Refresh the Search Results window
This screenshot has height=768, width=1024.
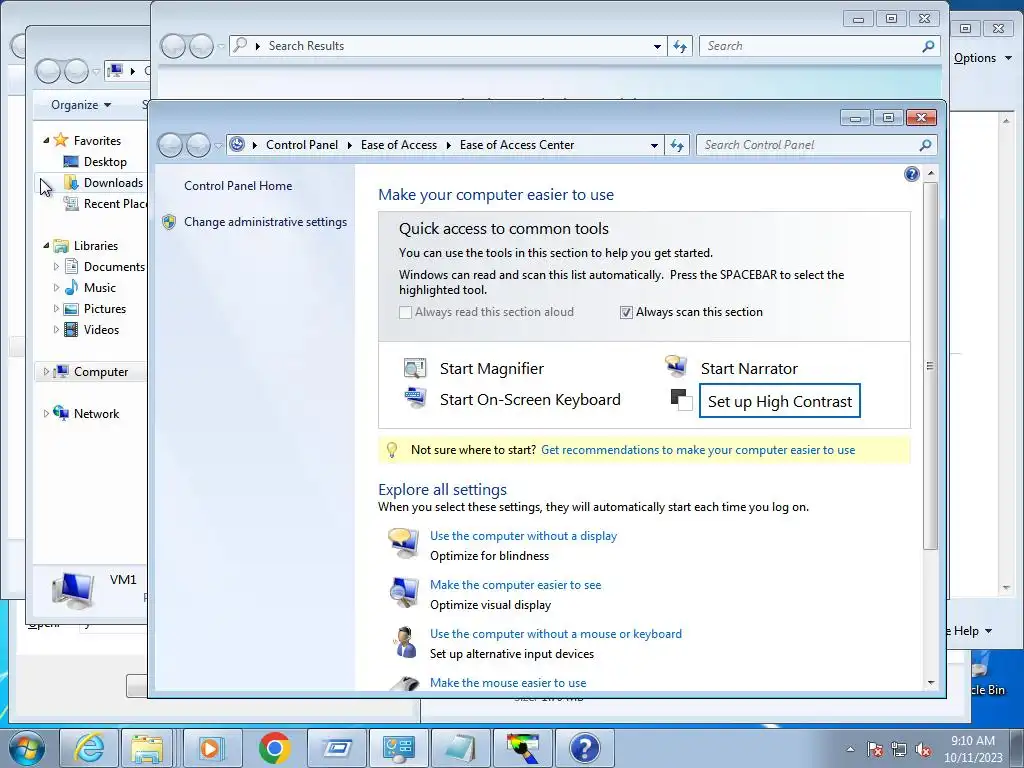680,46
